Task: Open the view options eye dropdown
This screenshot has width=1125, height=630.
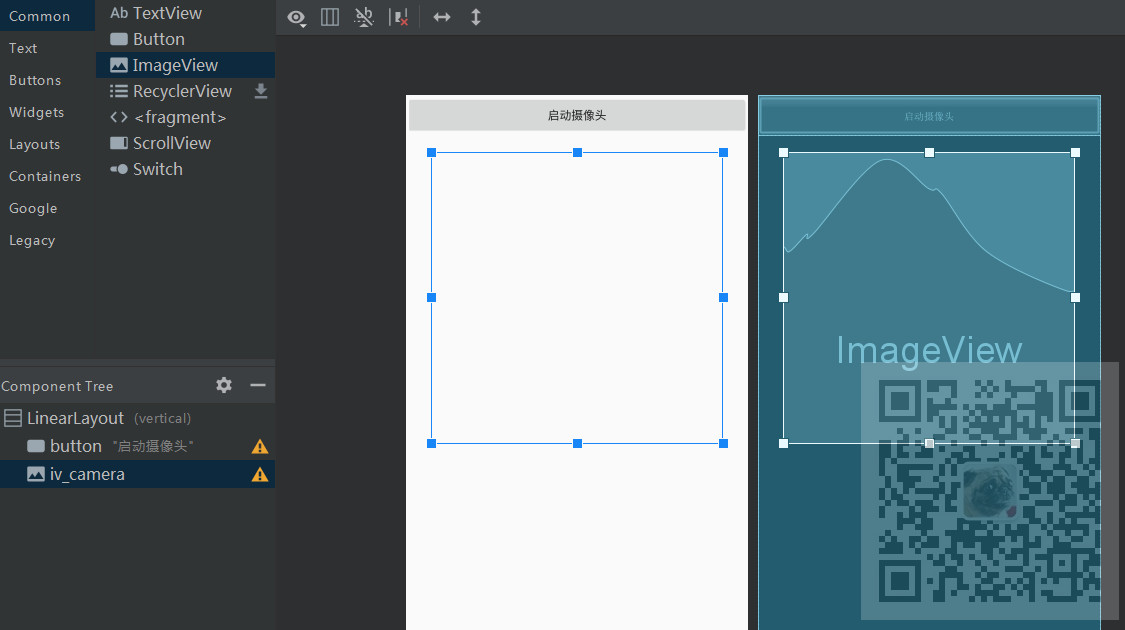Action: click(296, 18)
